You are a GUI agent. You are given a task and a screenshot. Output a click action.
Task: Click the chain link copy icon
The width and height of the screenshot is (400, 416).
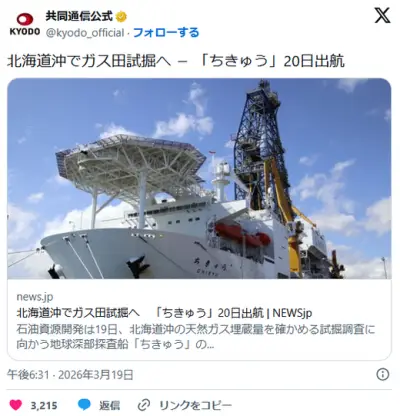(x=144, y=405)
